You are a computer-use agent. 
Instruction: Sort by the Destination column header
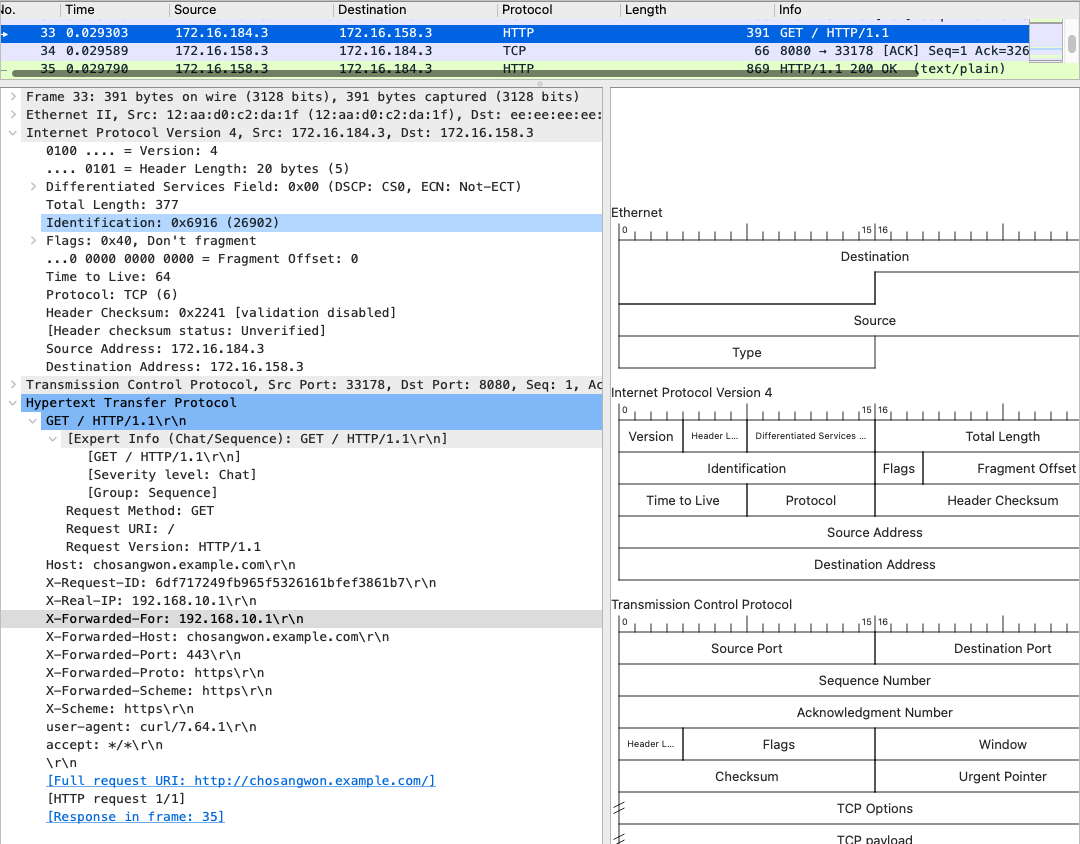click(415, 10)
